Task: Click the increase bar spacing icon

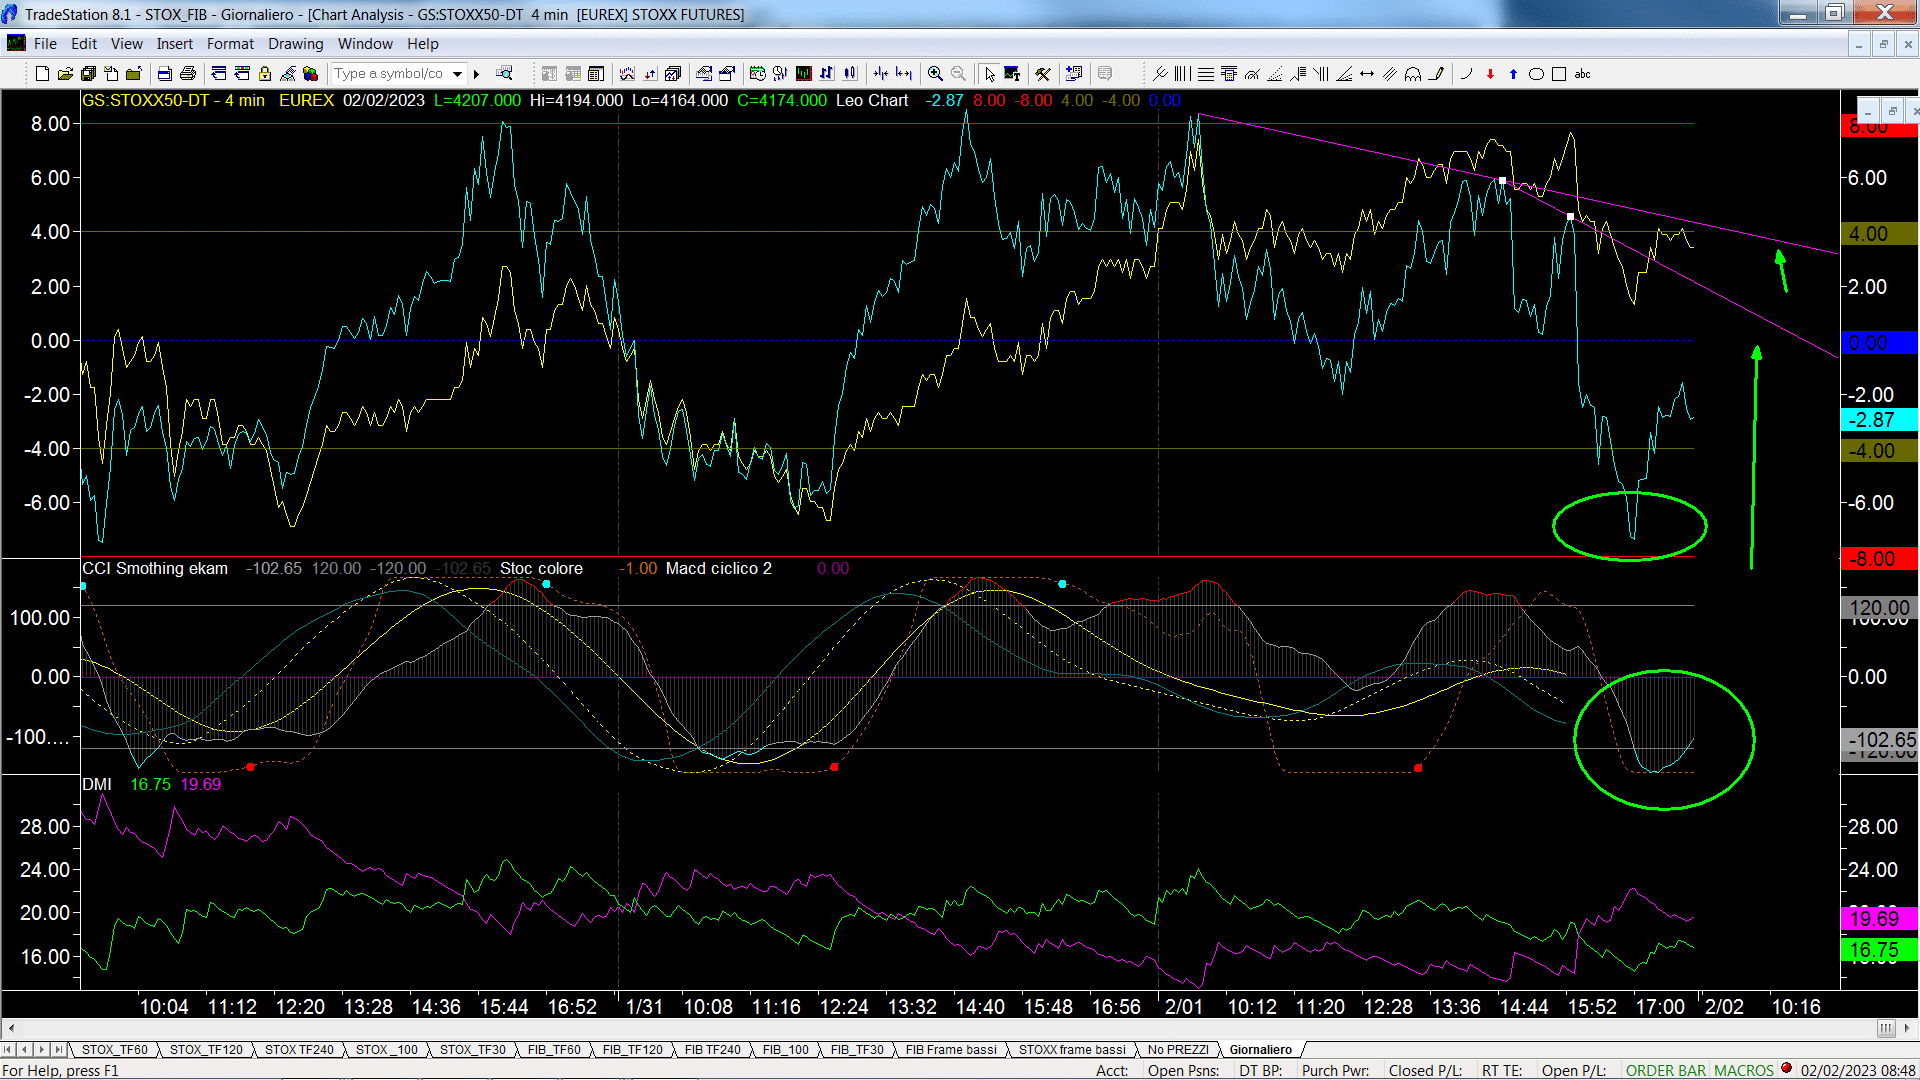Action: pyautogui.click(x=904, y=73)
